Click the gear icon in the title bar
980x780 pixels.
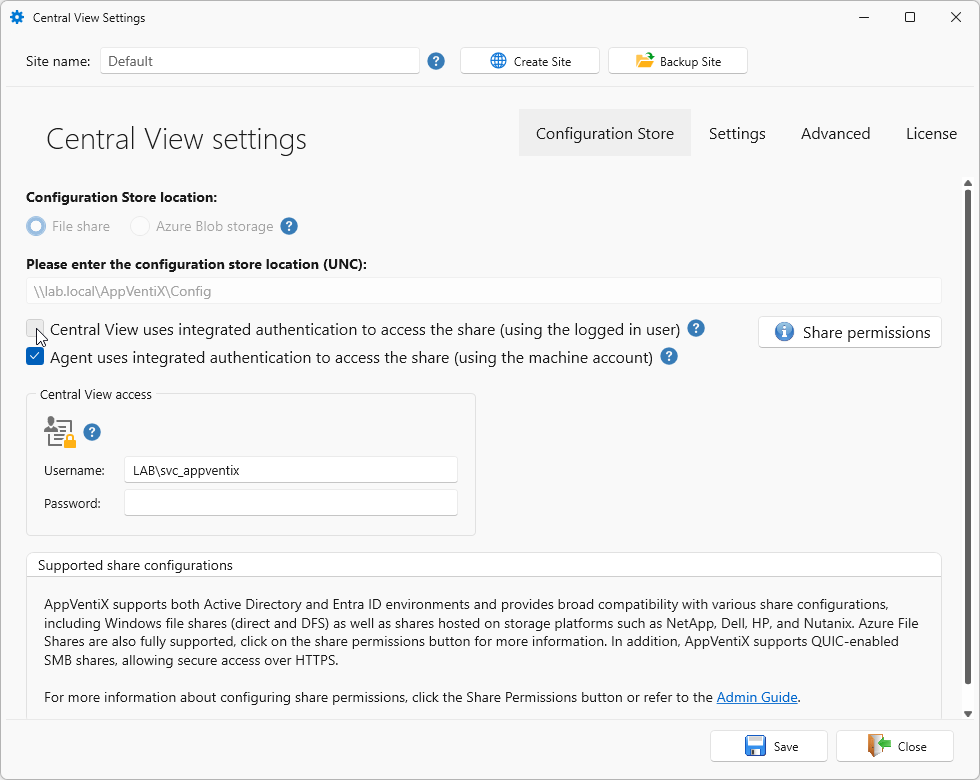pos(17,18)
